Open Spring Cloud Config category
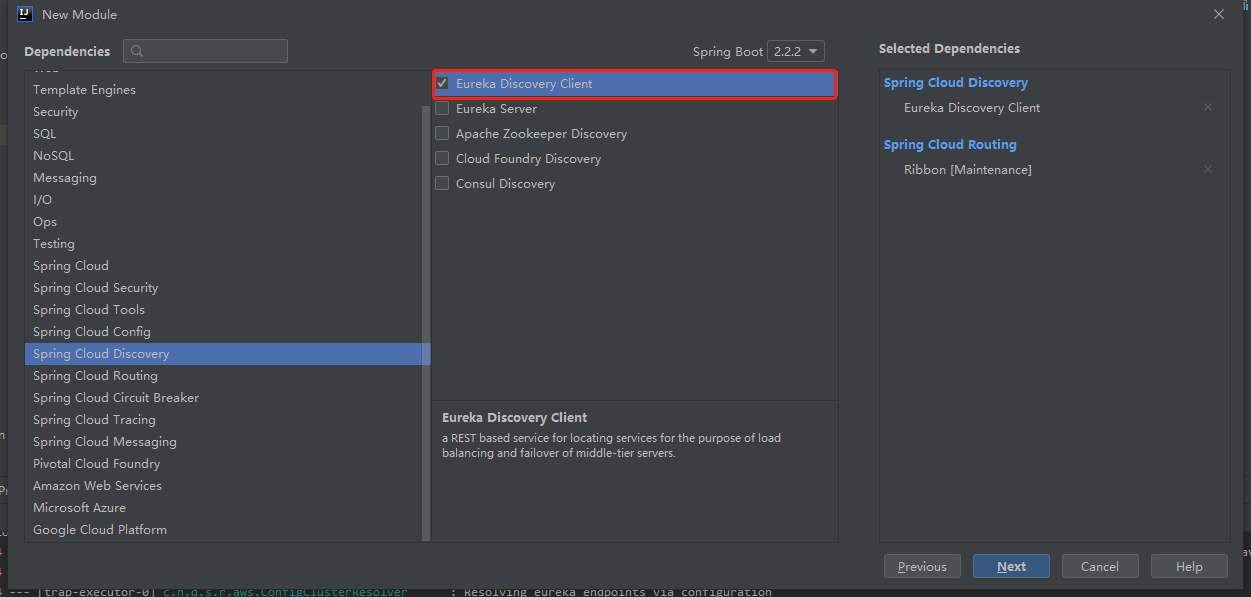The height and width of the screenshot is (597, 1251). (x=226, y=332)
